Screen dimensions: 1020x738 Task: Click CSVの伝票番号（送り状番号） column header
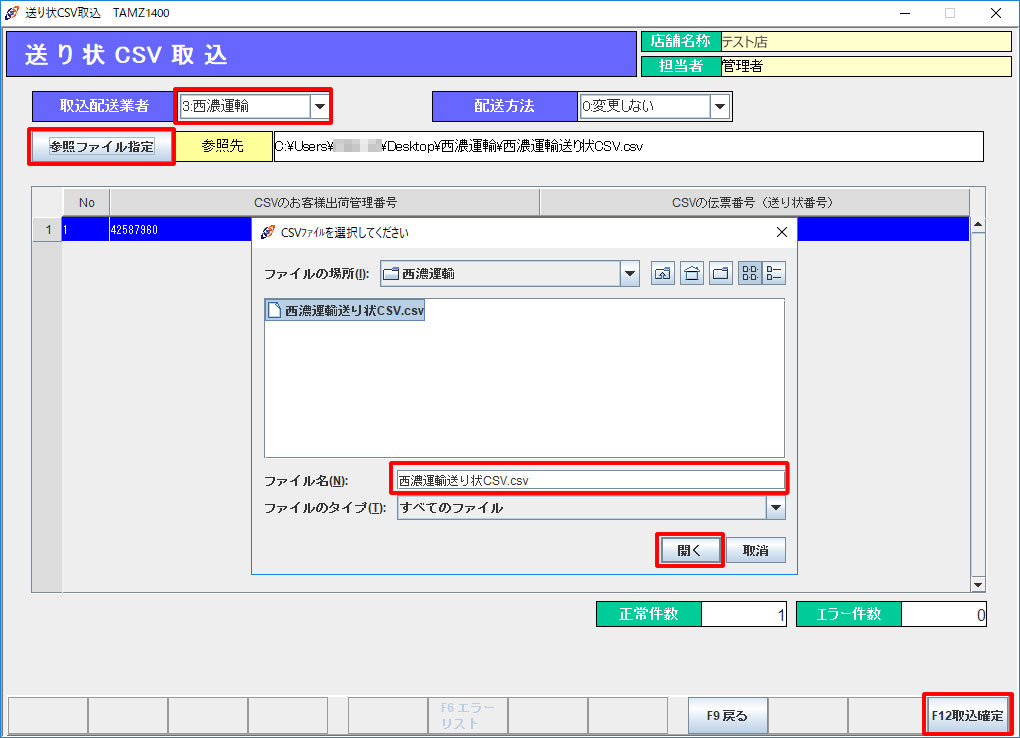tap(754, 202)
